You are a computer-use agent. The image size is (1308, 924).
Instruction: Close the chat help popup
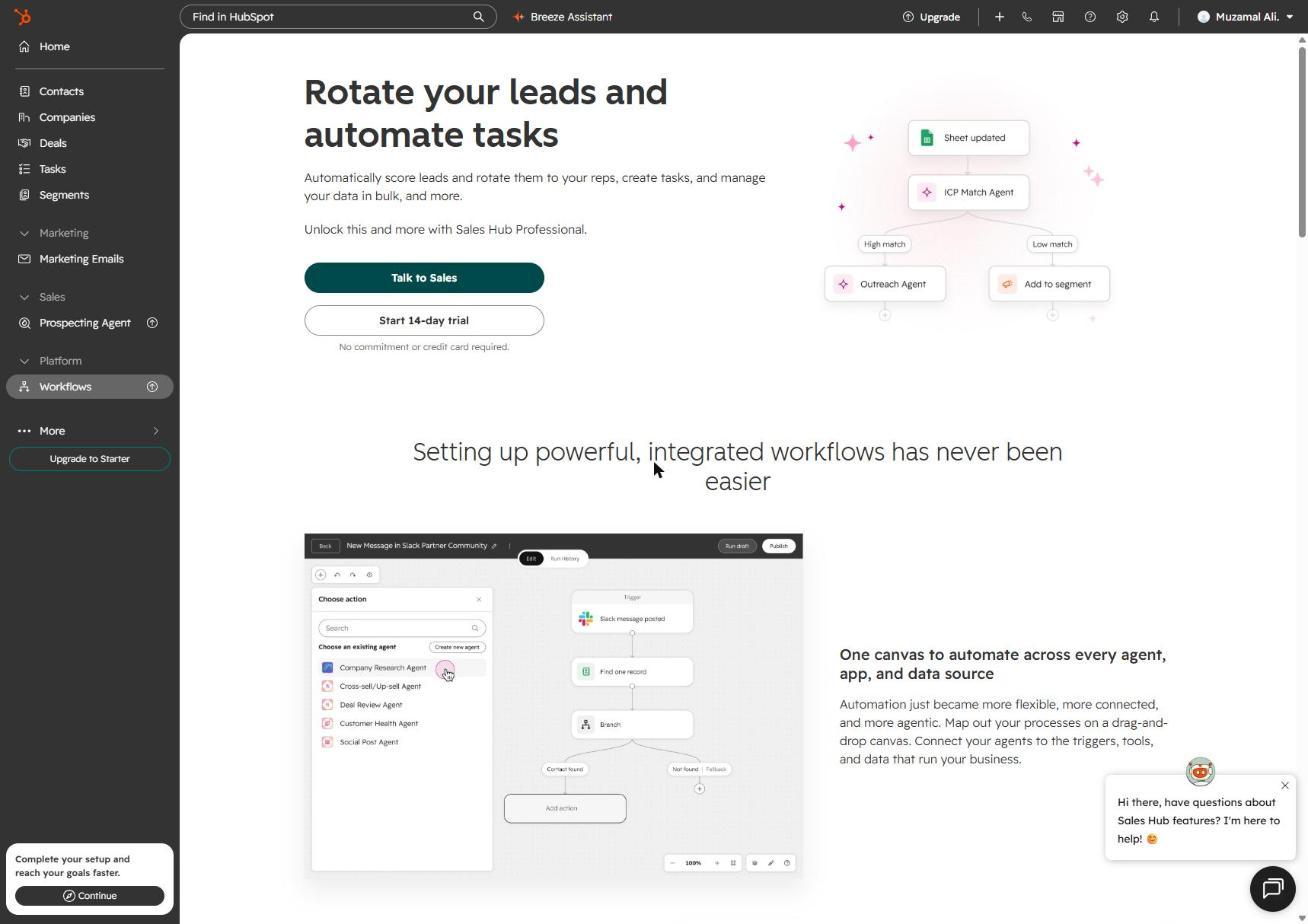(1285, 786)
